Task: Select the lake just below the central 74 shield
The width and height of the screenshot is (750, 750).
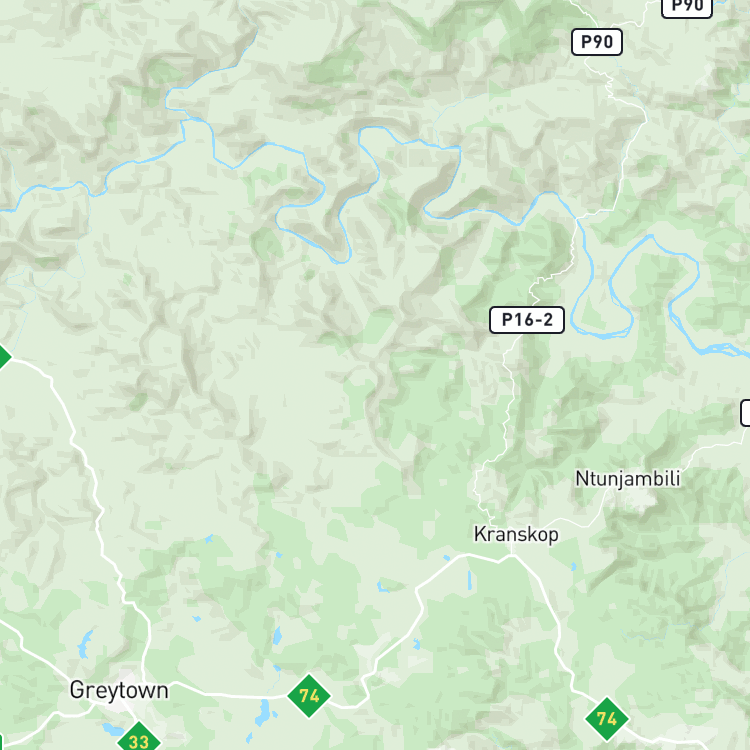Action: tap(264, 713)
